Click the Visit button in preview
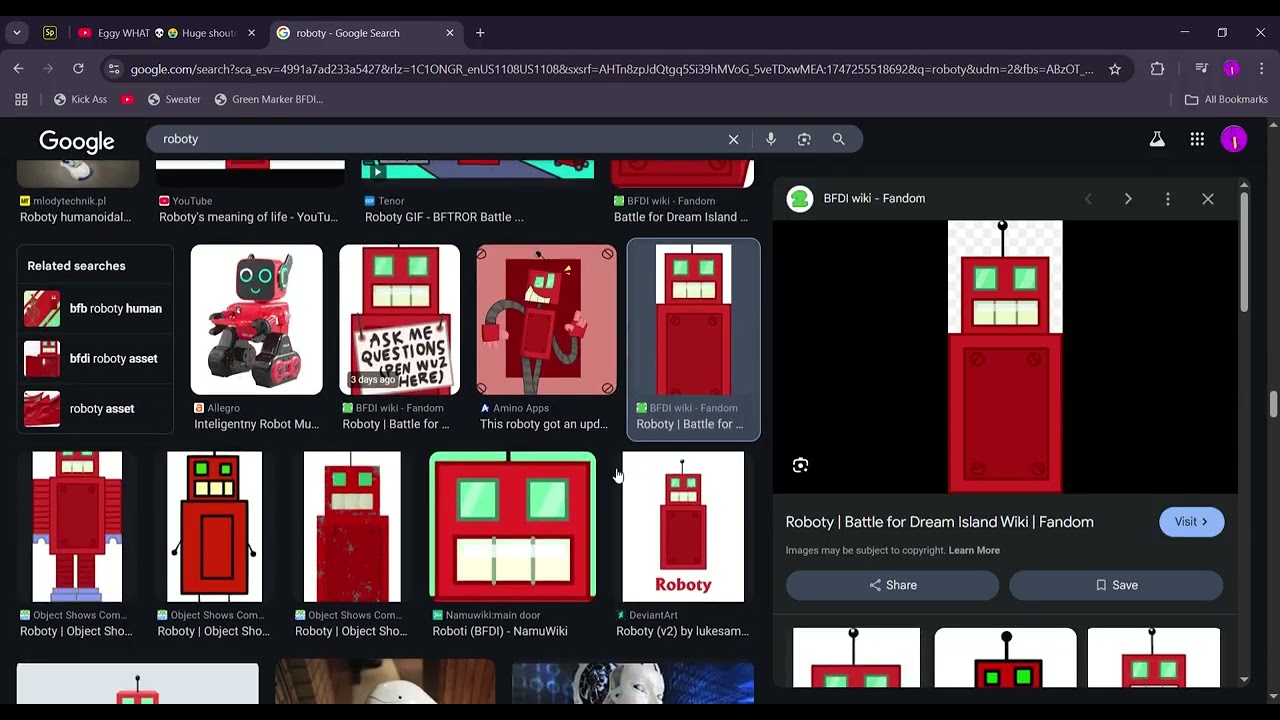This screenshot has width=1280, height=720. (1191, 522)
